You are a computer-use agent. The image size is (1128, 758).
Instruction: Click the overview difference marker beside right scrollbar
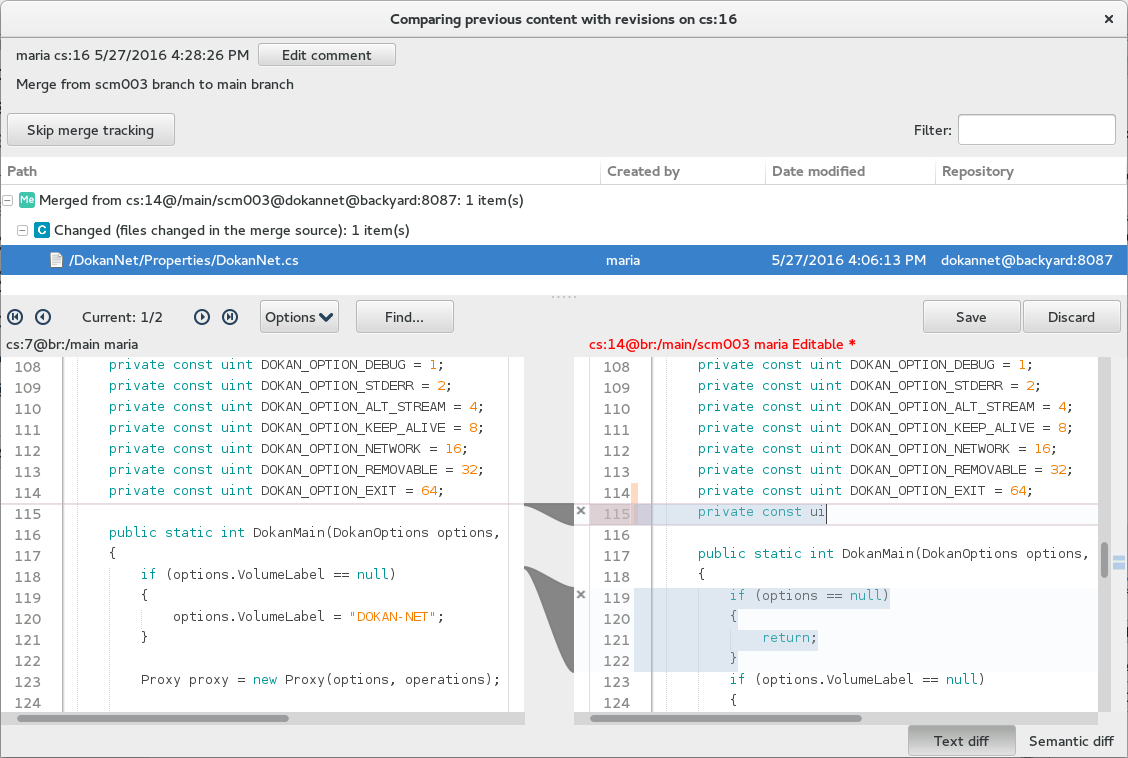coord(1119,562)
